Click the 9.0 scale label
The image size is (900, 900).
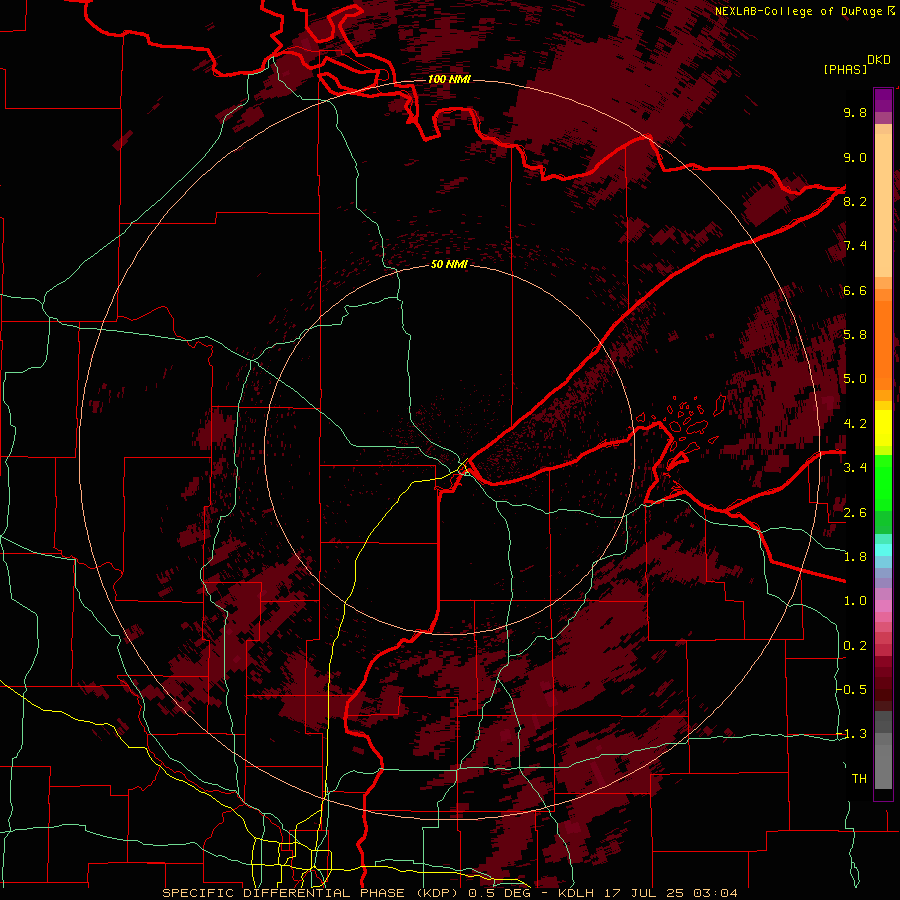[855, 157]
